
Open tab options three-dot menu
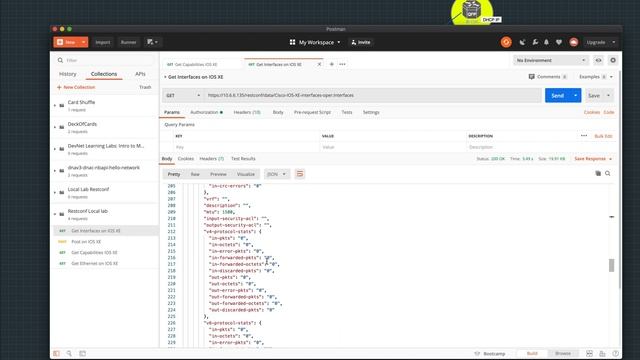[x=342, y=64]
